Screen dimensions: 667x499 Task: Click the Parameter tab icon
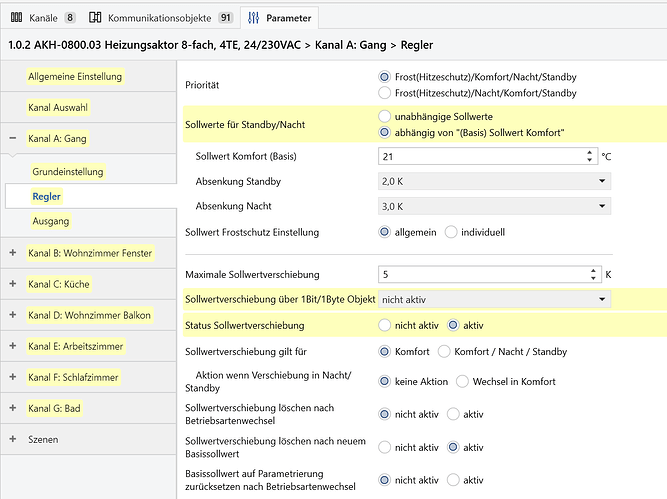[254, 18]
